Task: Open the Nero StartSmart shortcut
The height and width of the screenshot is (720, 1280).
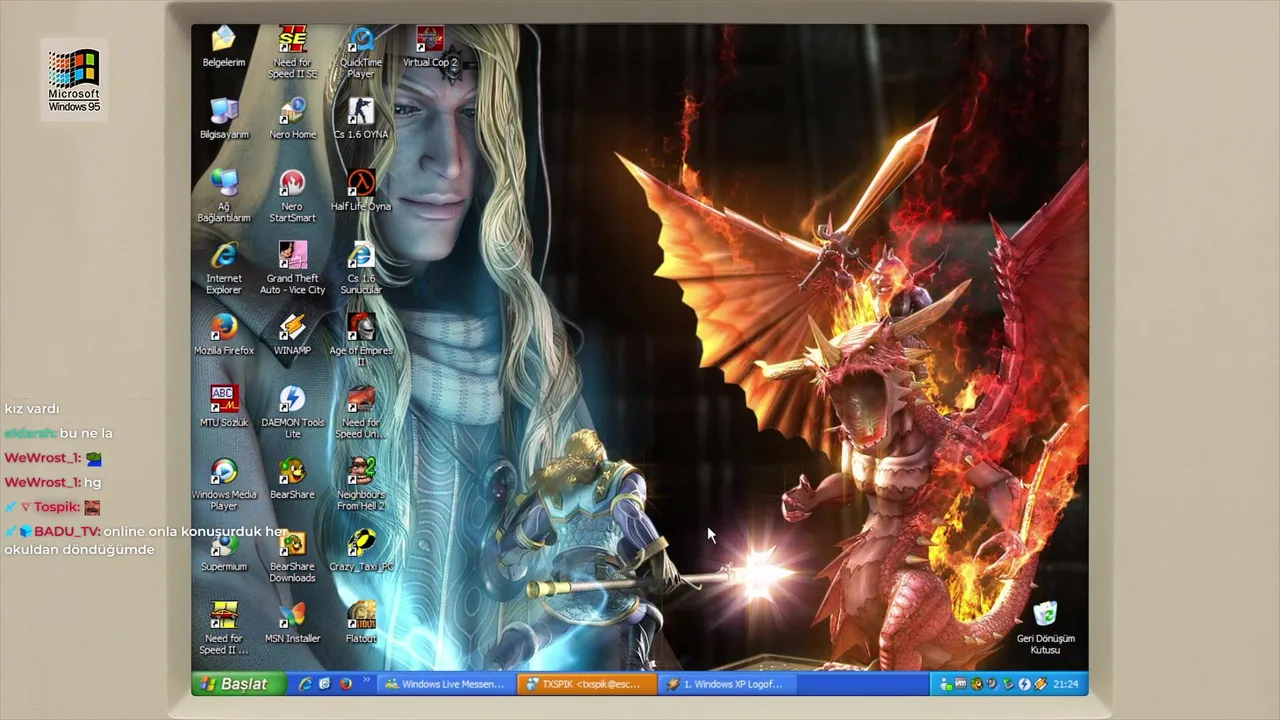Action: [x=292, y=197]
